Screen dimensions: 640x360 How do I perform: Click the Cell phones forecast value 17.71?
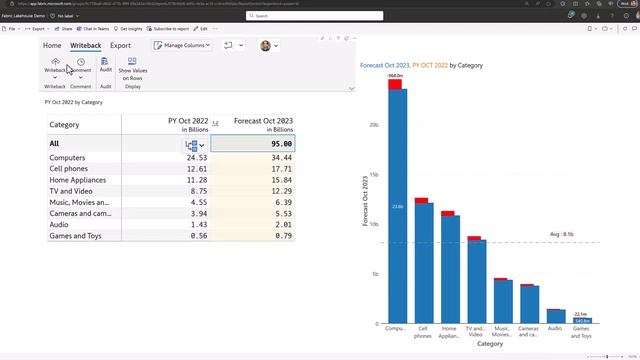tap(281, 169)
